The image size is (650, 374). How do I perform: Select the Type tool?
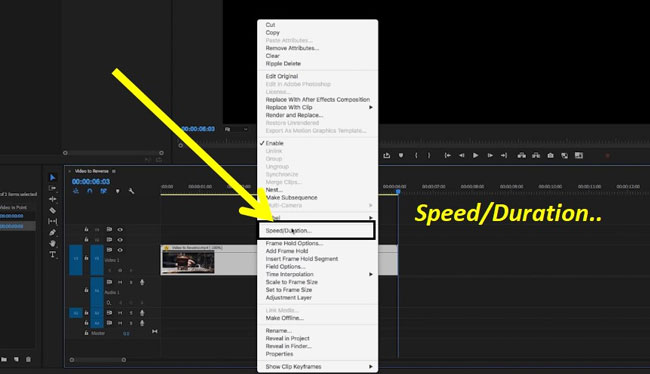(53, 255)
